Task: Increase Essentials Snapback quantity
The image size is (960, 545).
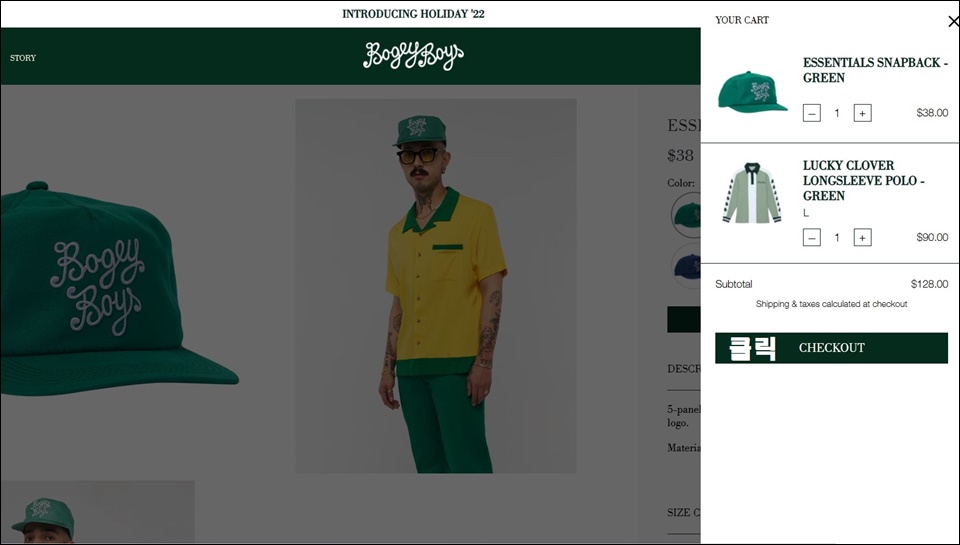Action: click(x=863, y=113)
